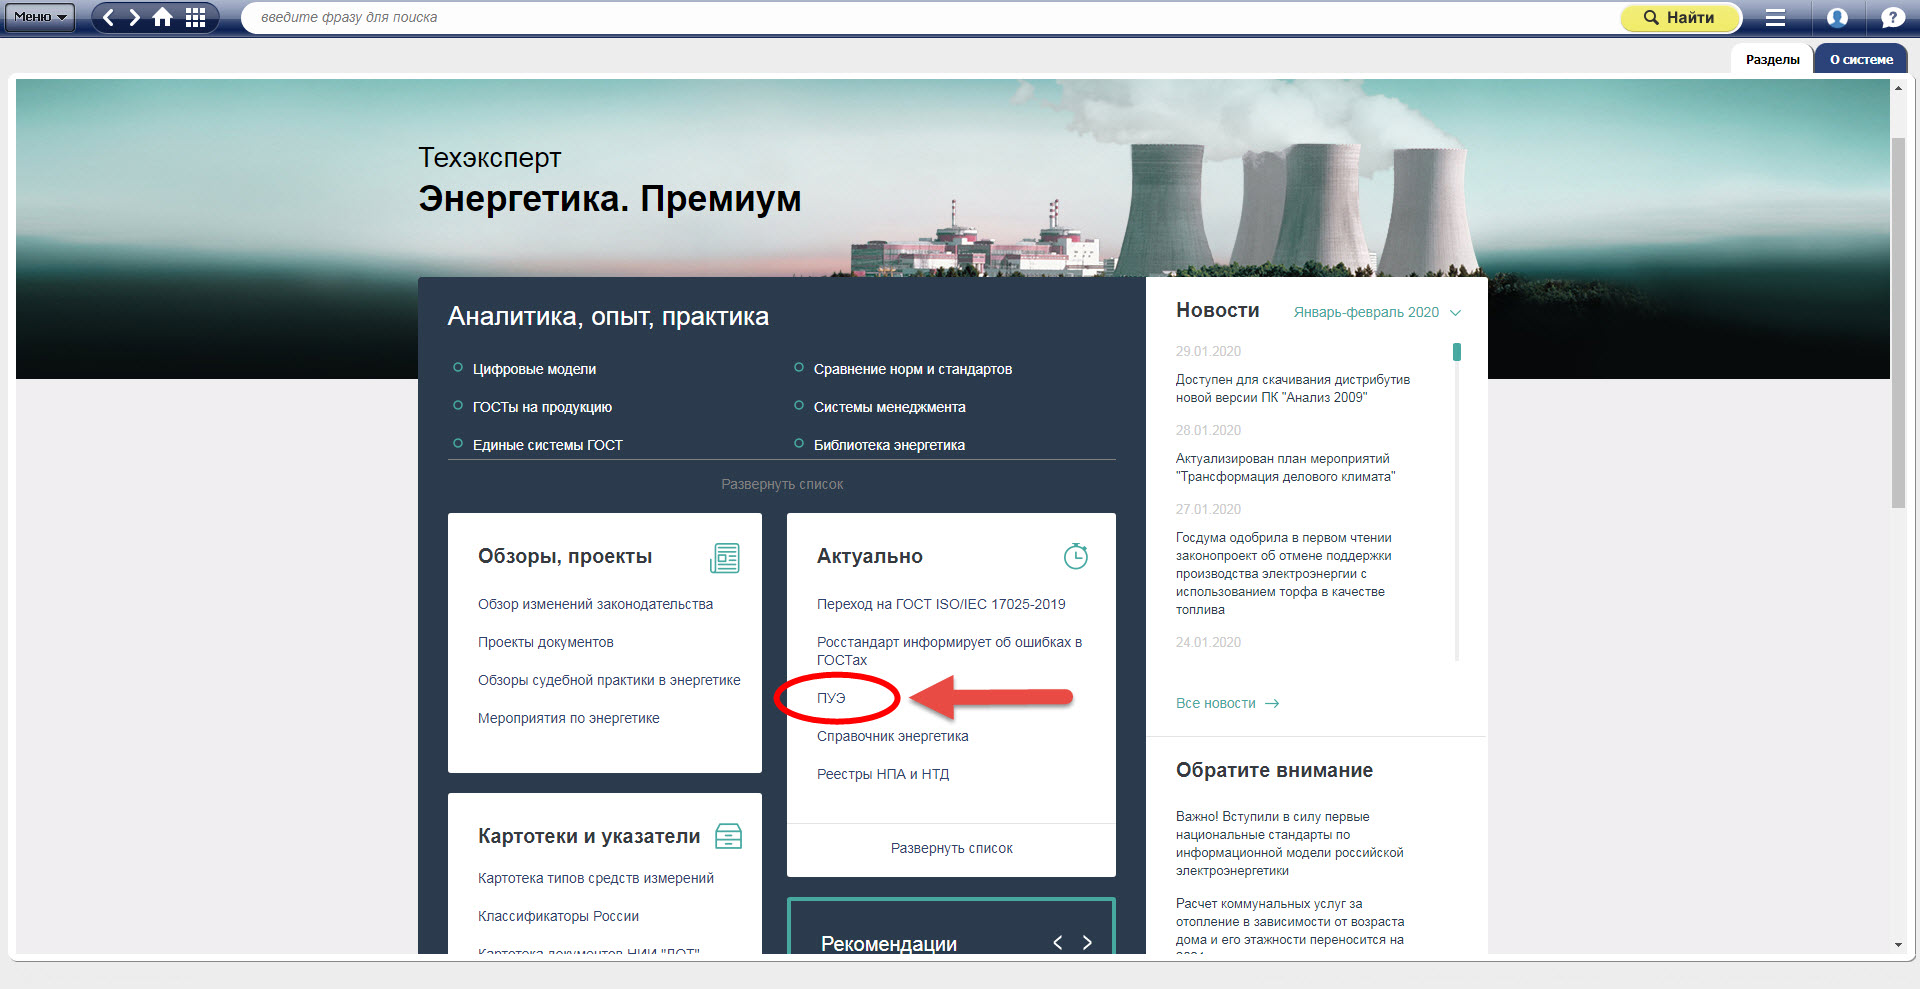
Task: Switch to the О системе tab
Action: pos(1861,59)
